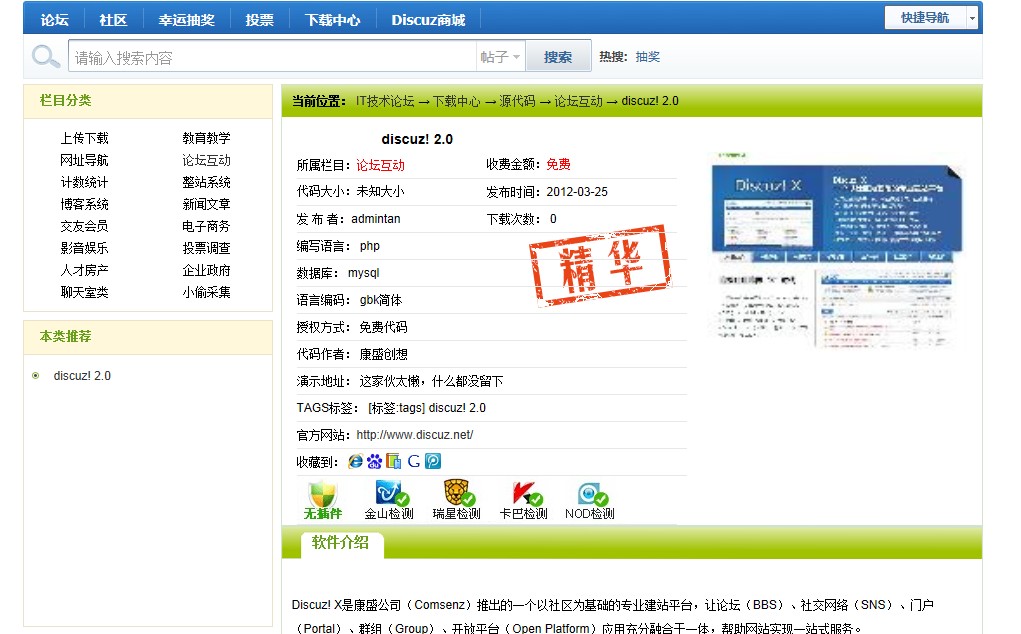Select 教育教学 category in sidebar

tap(206, 138)
